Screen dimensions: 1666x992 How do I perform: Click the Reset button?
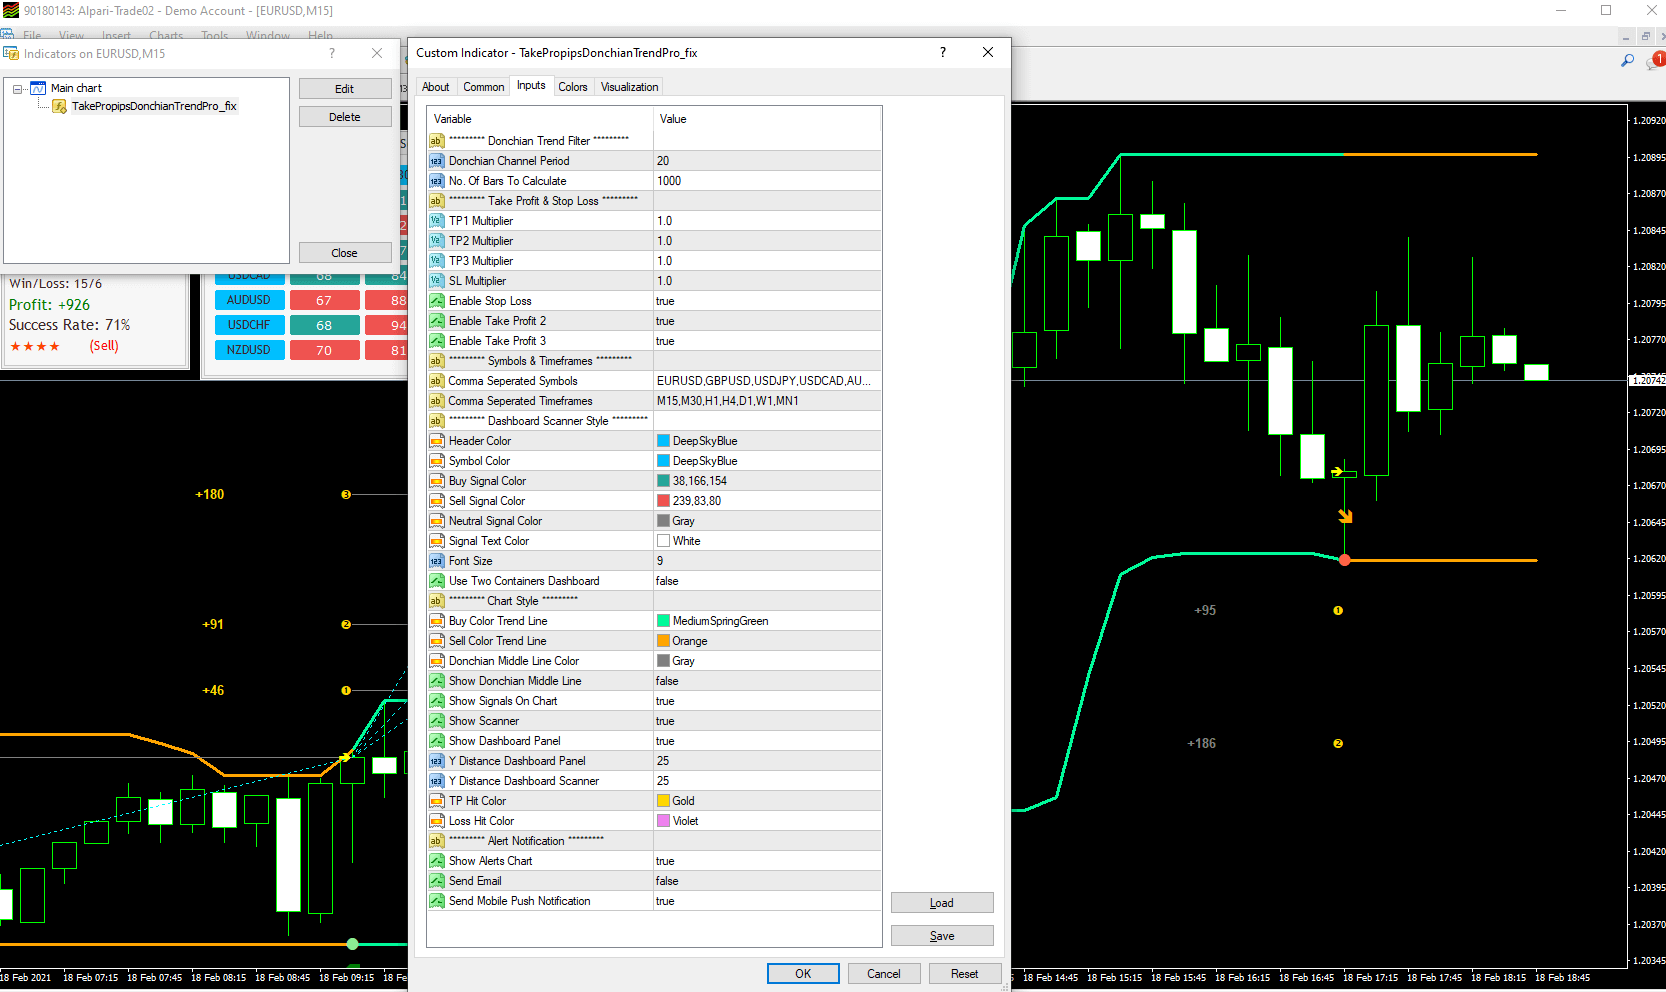coord(965,974)
